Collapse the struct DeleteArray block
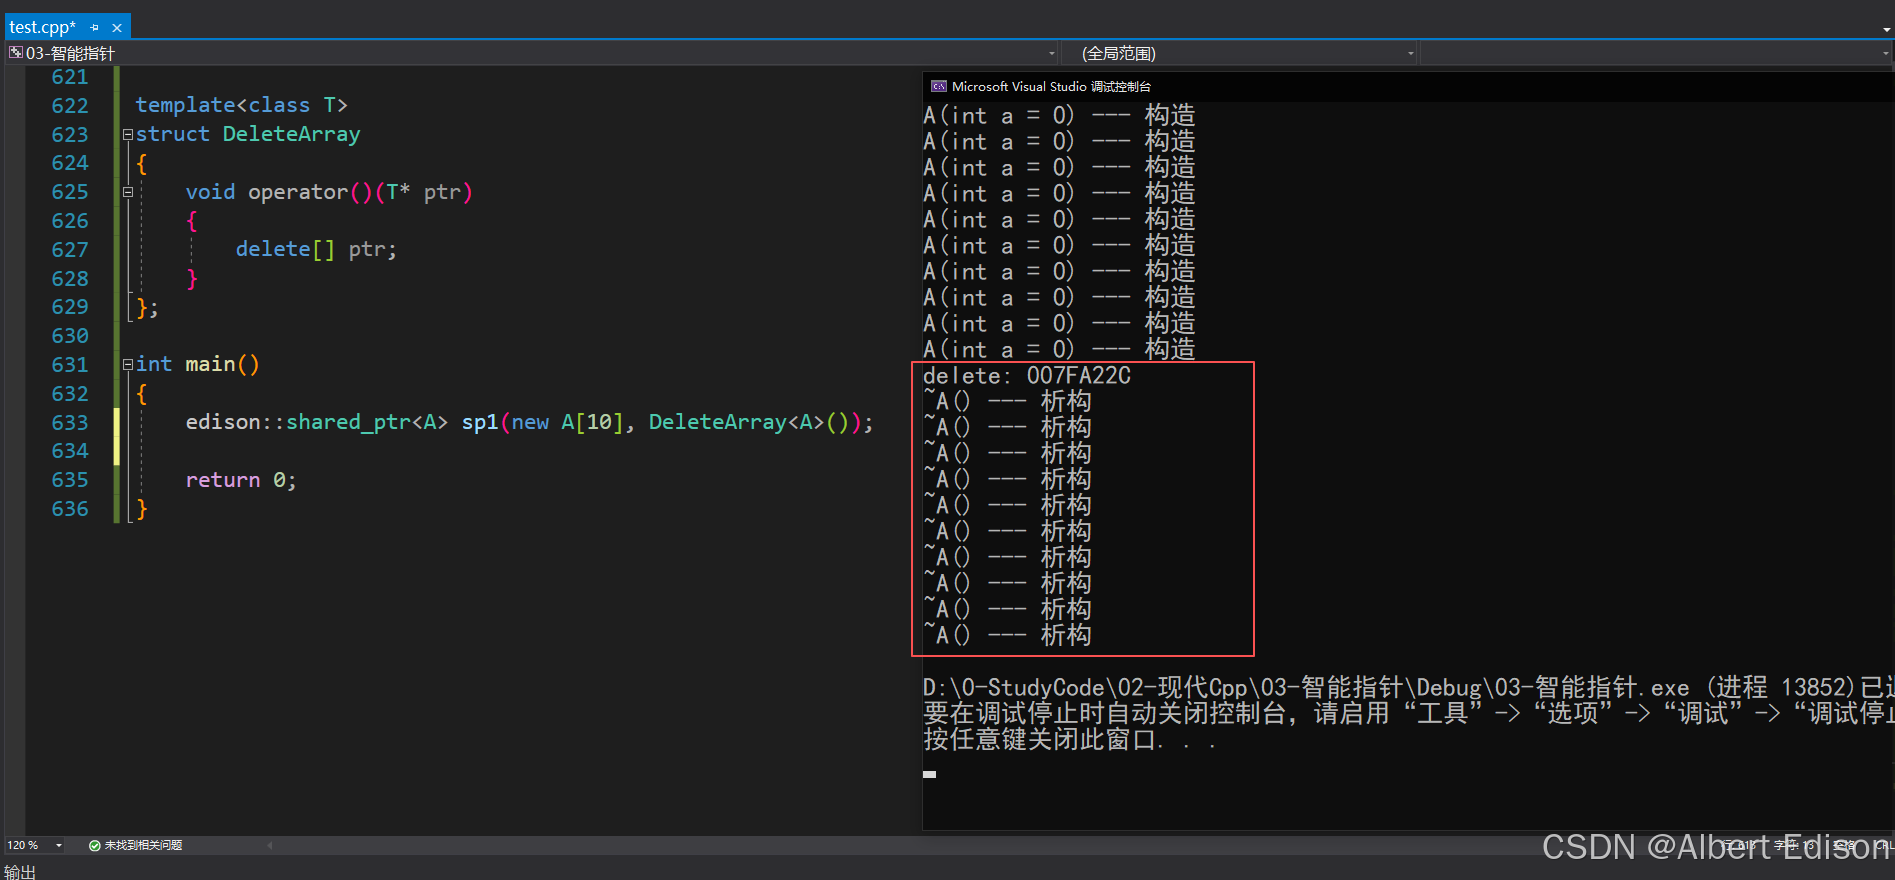Screen dimensions: 1895x880 click(x=128, y=134)
